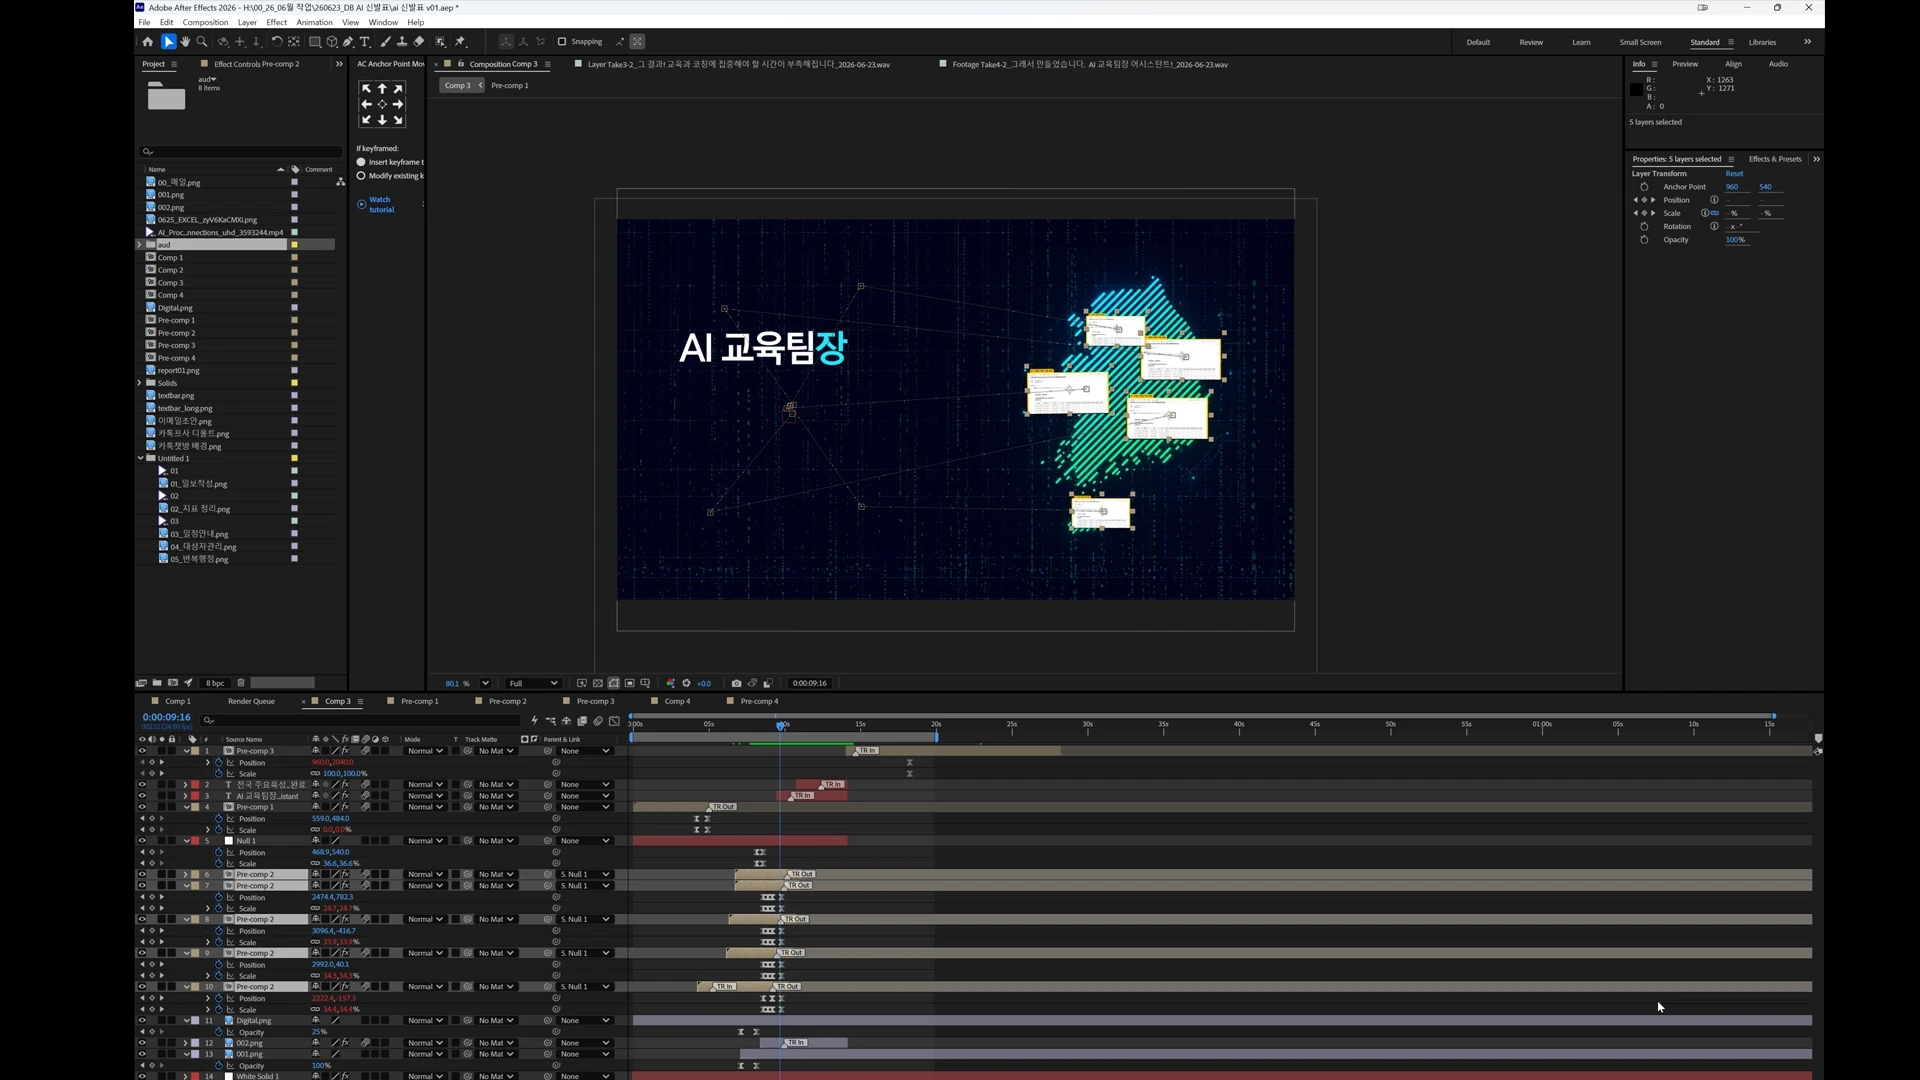Select the Hand tool
Viewport: 1920px width, 1080px height.
(185, 42)
